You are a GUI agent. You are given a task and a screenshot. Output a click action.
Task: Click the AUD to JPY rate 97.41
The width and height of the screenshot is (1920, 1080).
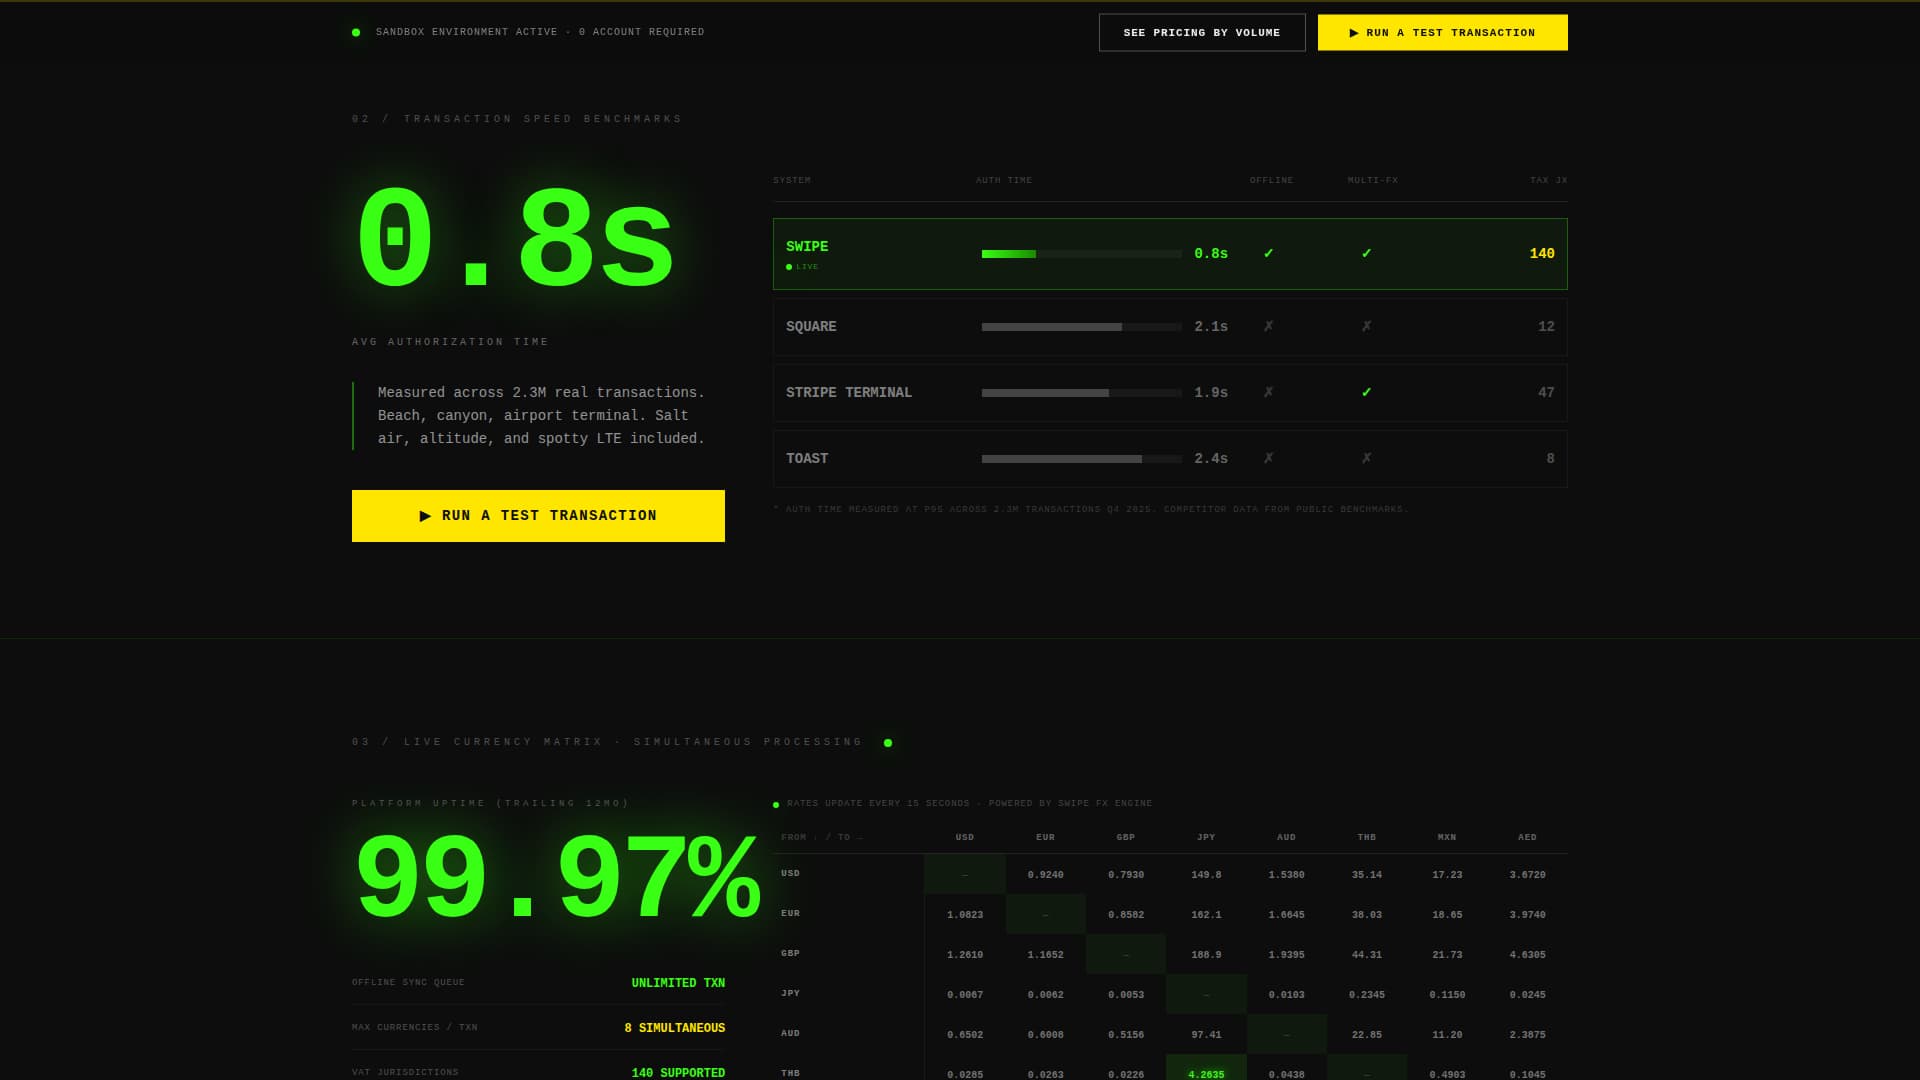(1206, 1035)
